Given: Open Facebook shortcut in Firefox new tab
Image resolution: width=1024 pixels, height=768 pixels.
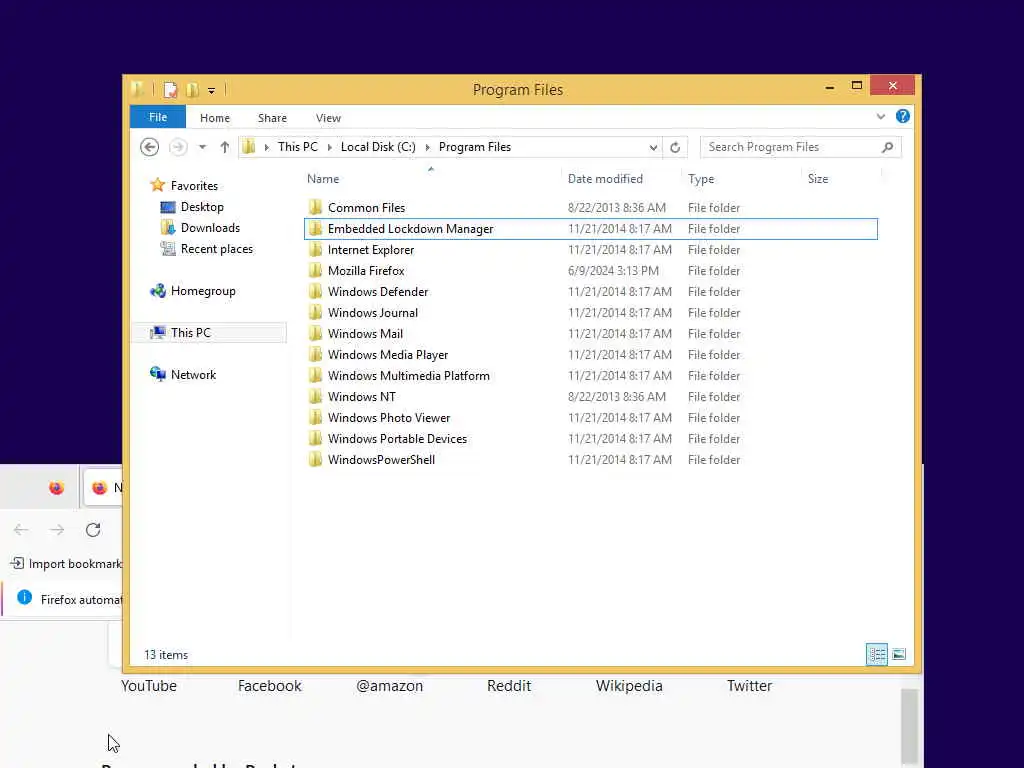Looking at the screenshot, I should click(270, 686).
